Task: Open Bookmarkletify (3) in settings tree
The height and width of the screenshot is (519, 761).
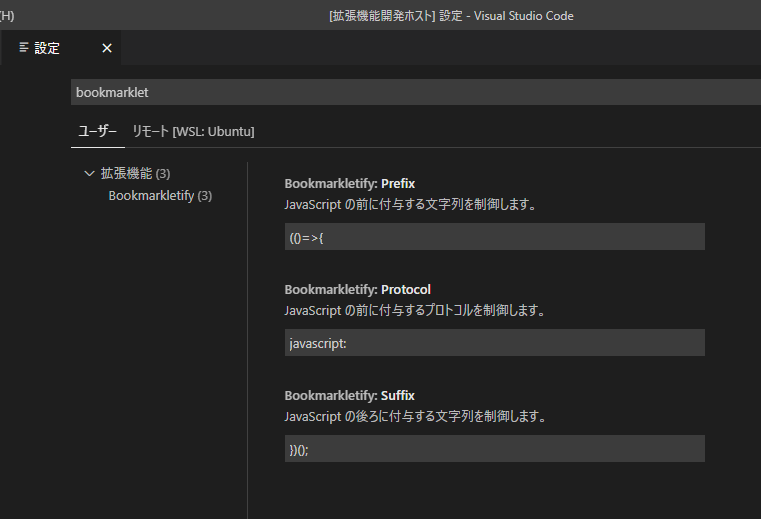Action: click(160, 196)
